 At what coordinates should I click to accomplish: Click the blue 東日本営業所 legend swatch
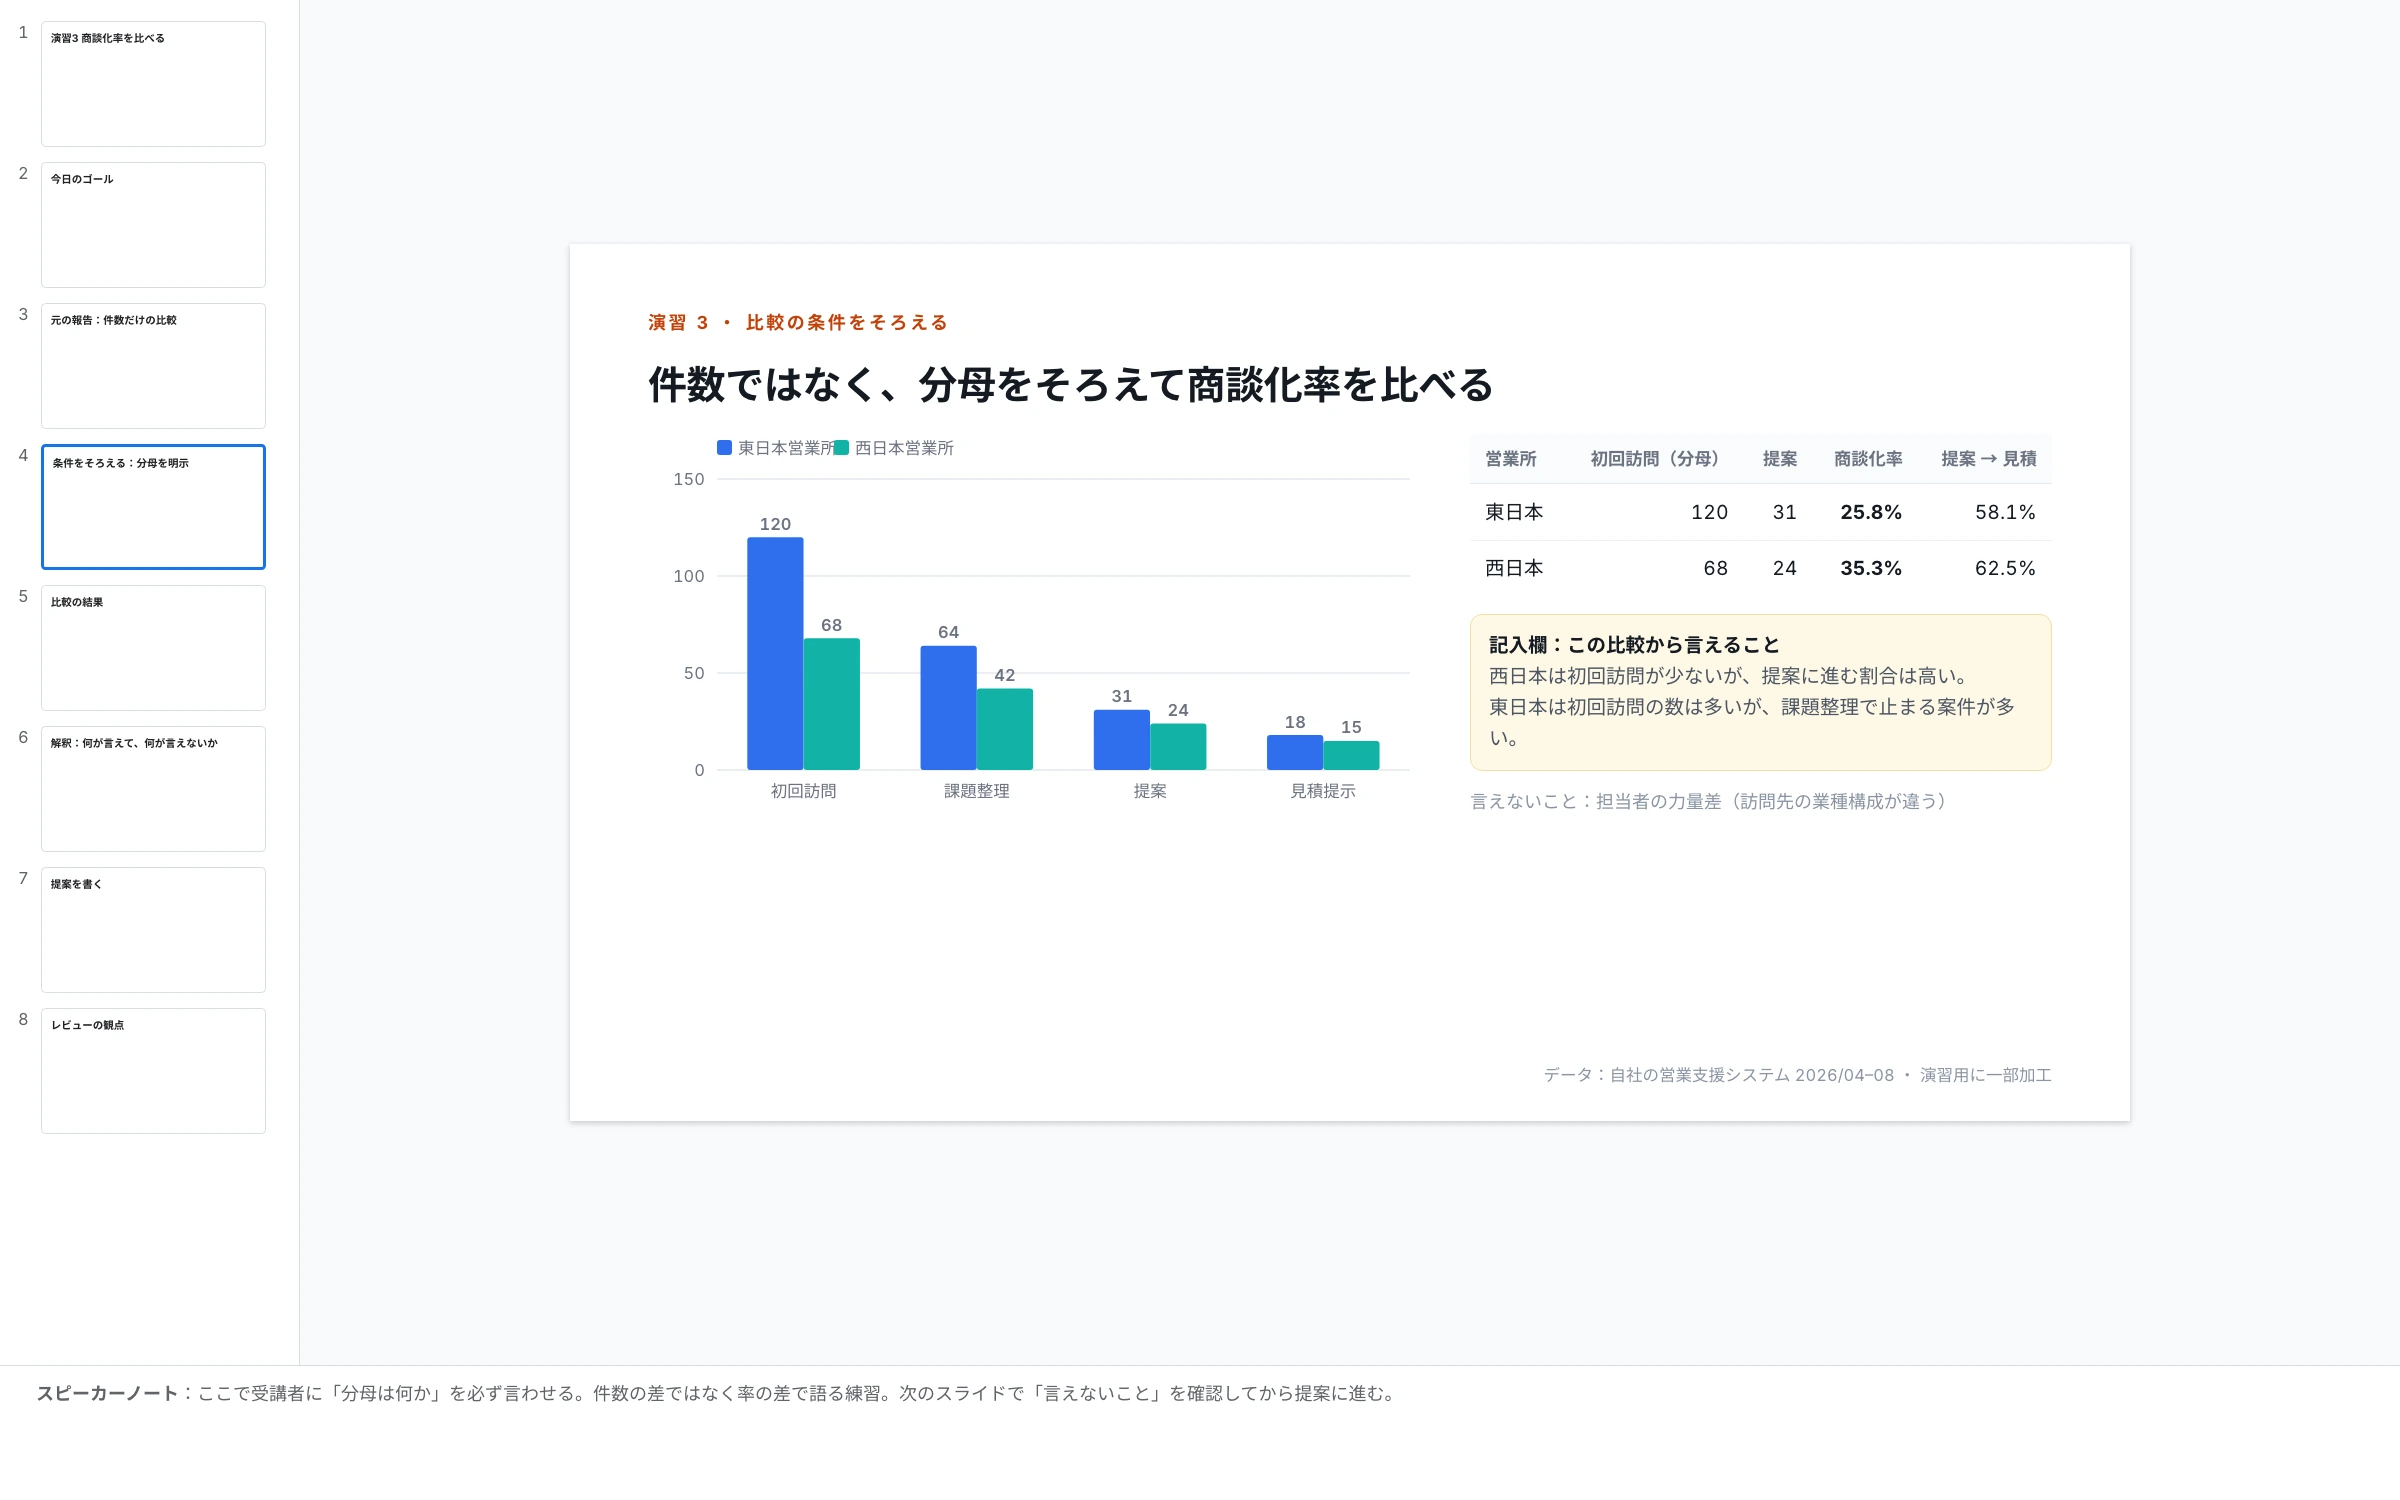pyautogui.click(x=724, y=448)
